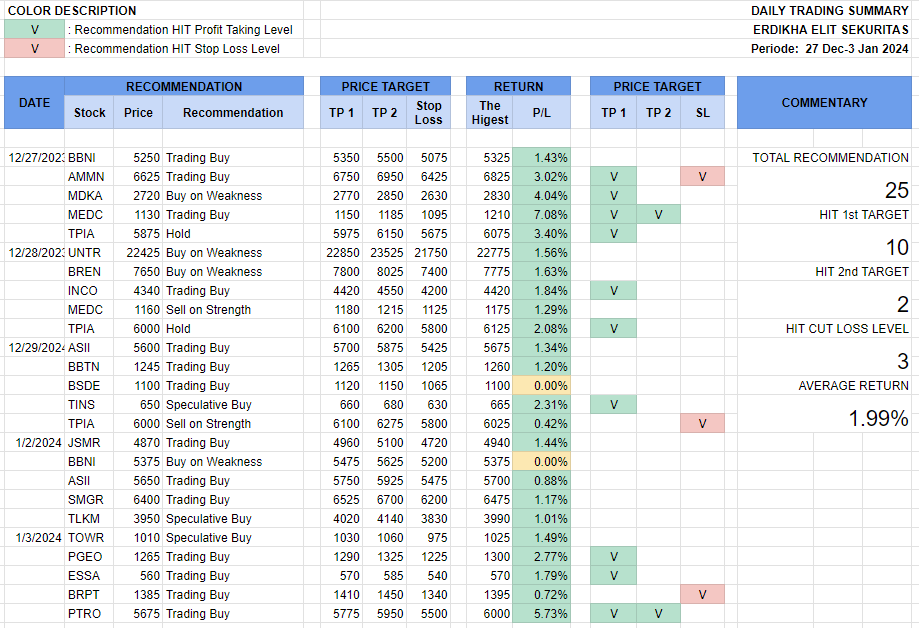Viewport: 919px width, 628px height.
Task: Click the Stop Loss column header
Action: (x=428, y=113)
